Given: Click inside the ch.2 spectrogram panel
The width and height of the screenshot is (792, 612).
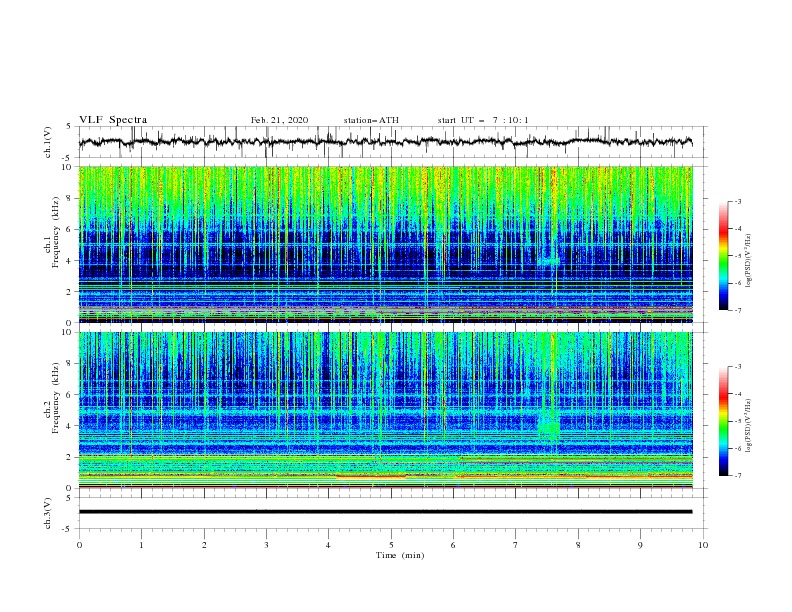Looking at the screenshot, I should click(386, 410).
